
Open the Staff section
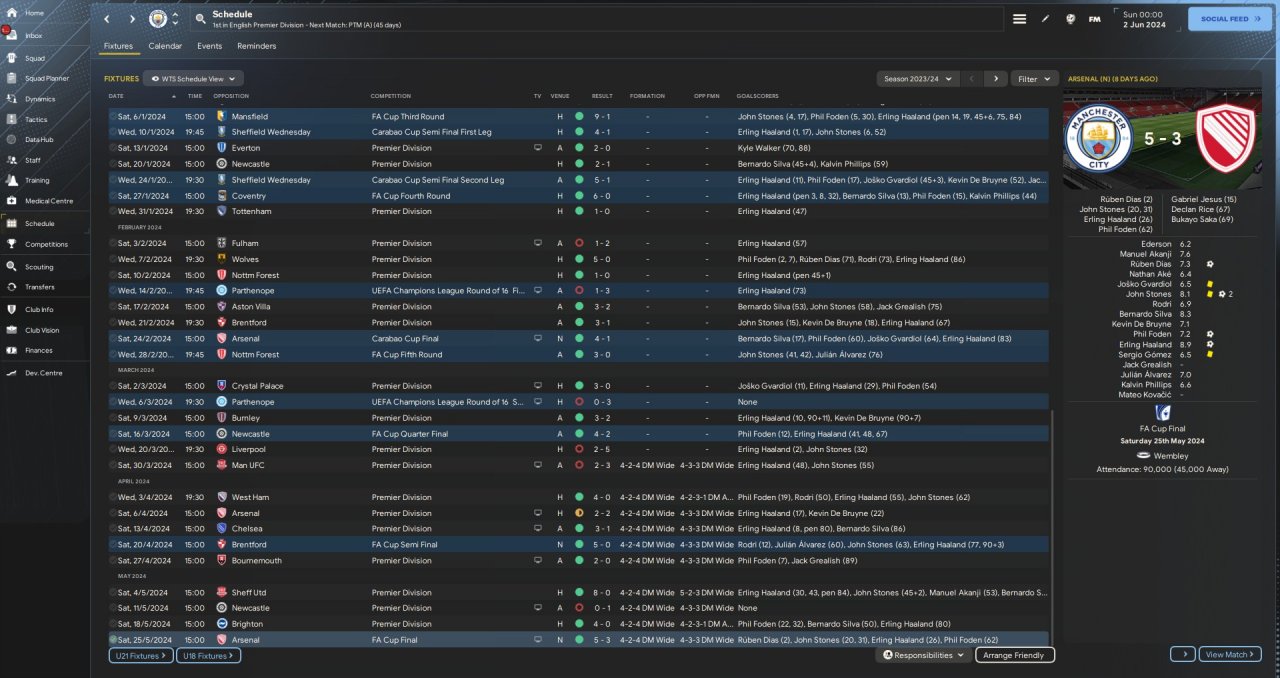click(x=33, y=160)
